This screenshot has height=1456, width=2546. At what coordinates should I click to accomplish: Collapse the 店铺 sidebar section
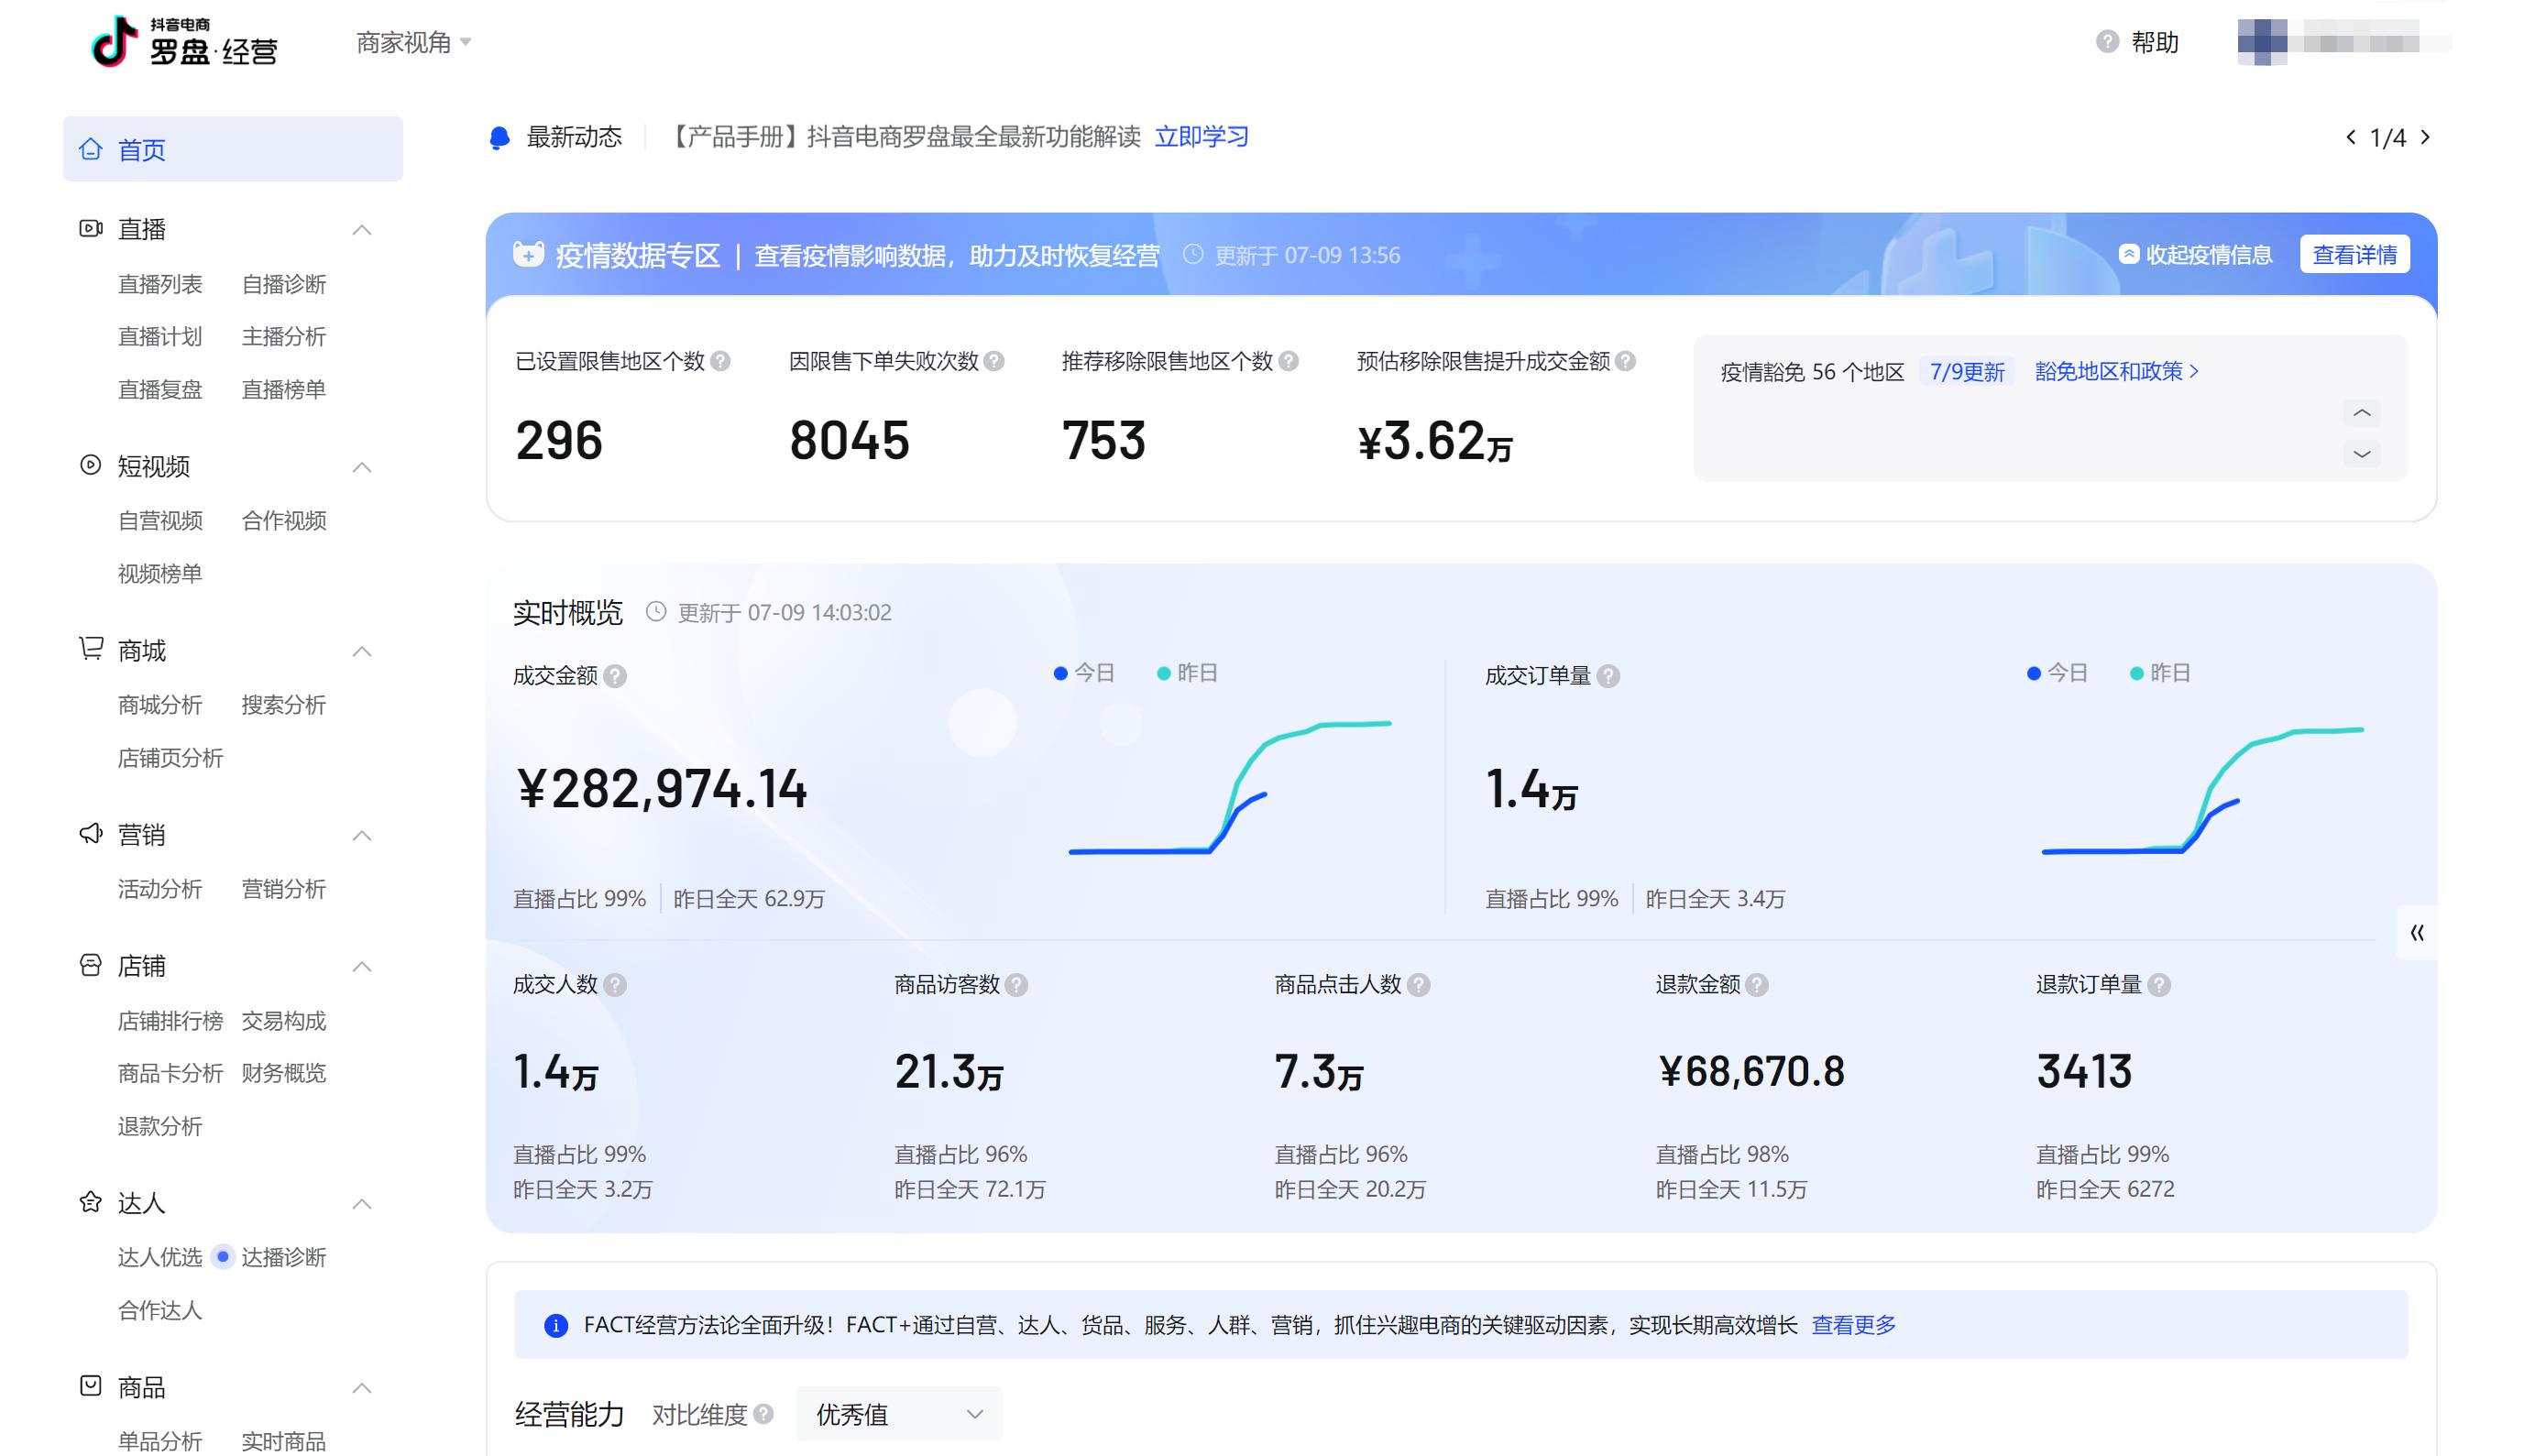(x=361, y=966)
